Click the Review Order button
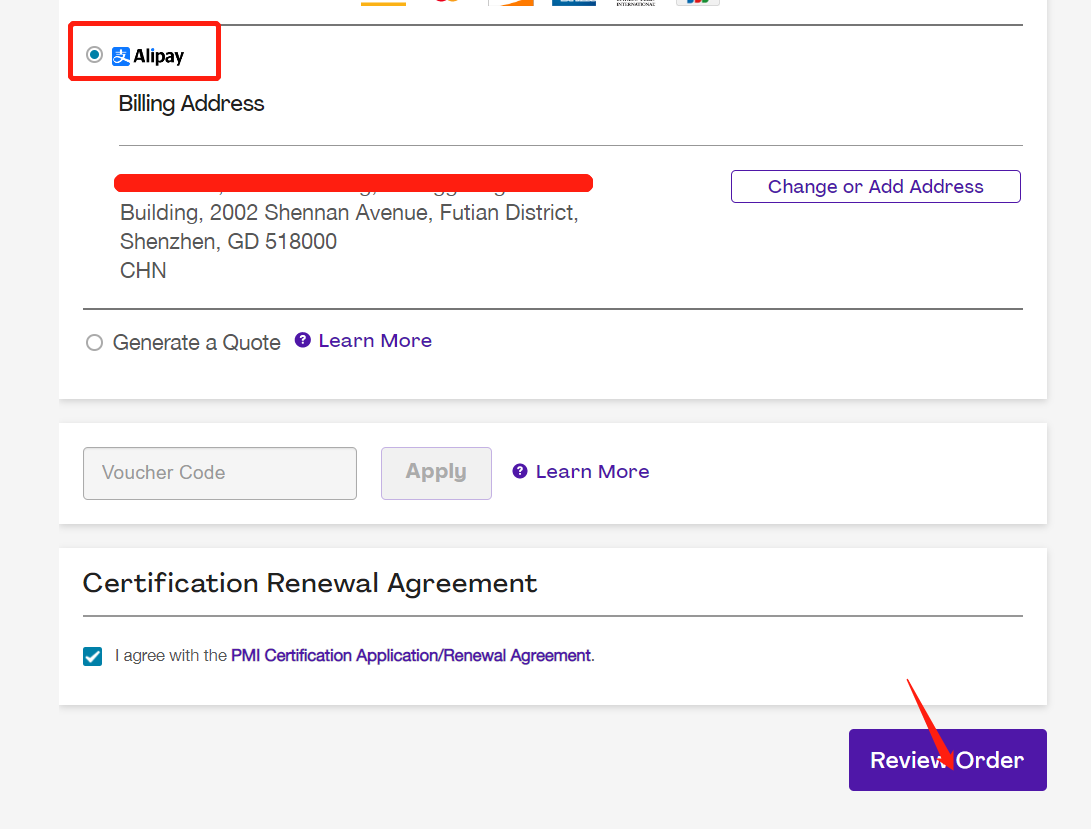The height and width of the screenshot is (829, 1091). click(948, 759)
